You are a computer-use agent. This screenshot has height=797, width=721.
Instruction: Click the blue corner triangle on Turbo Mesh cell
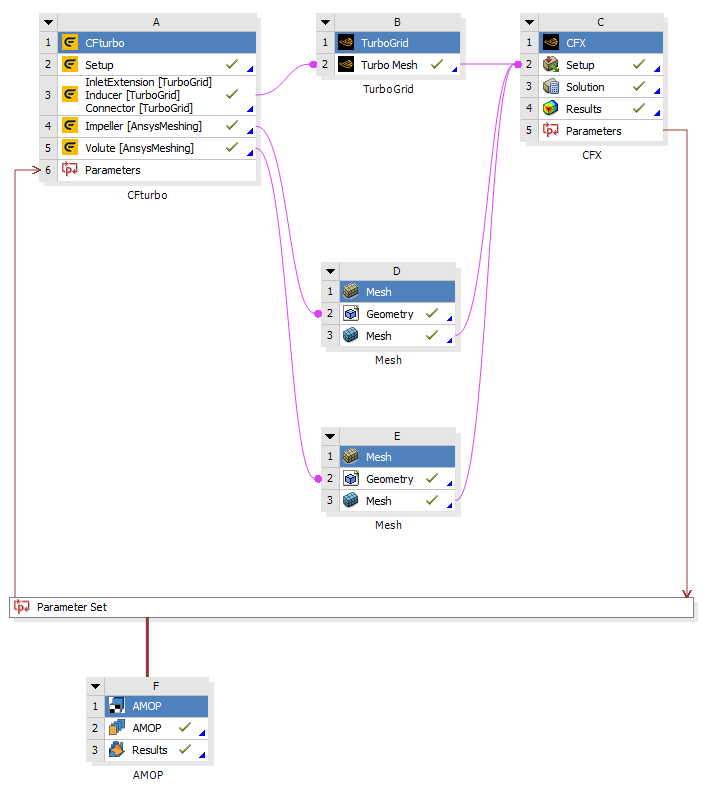pos(455,69)
